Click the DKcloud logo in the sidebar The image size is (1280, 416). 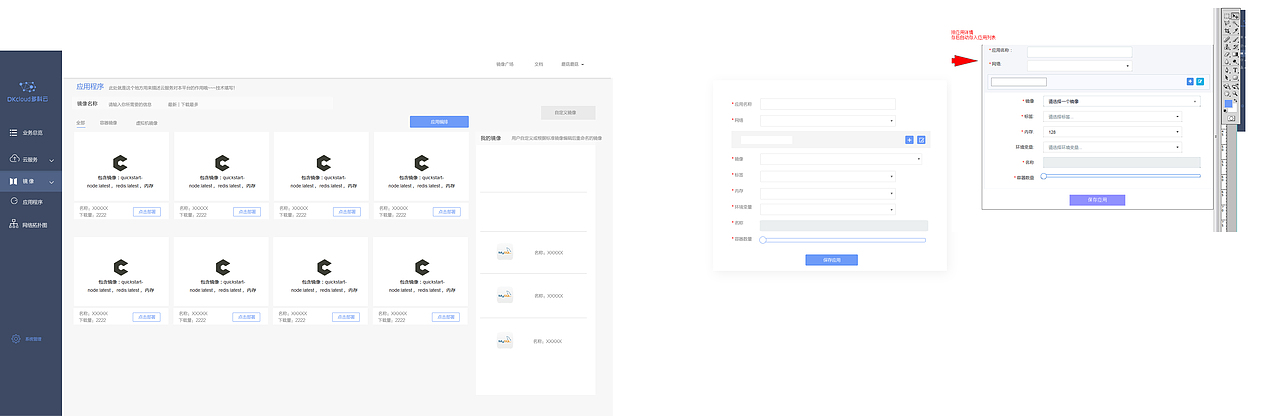[x=30, y=91]
